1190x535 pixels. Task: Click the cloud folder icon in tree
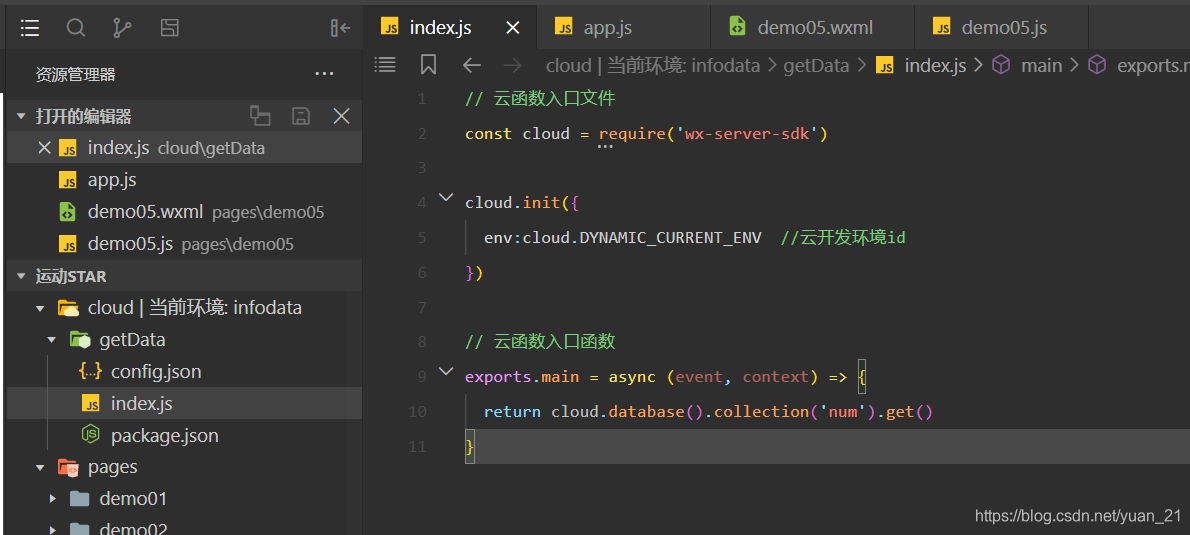point(68,308)
